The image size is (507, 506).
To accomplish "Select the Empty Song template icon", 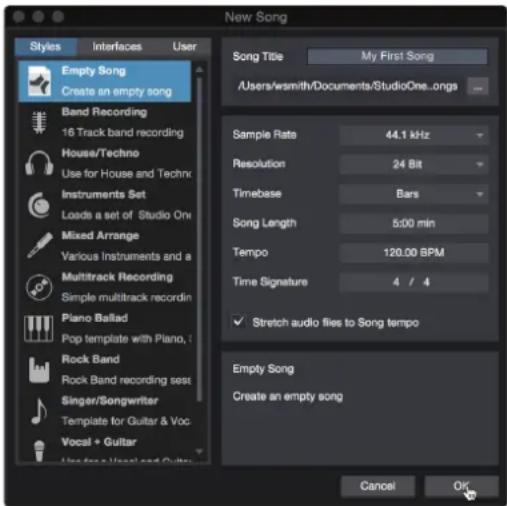I will (x=39, y=81).
